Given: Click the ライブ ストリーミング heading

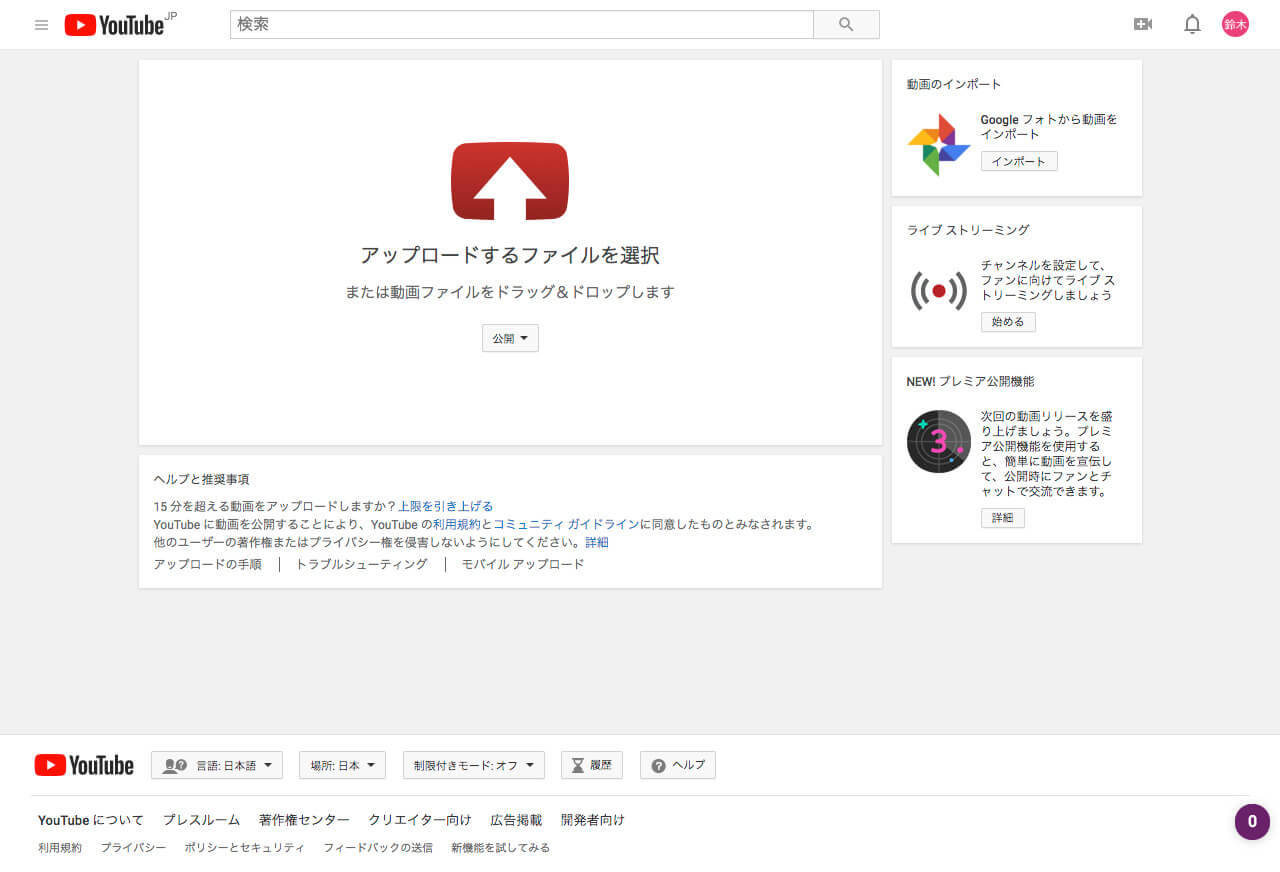Looking at the screenshot, I should coord(968,230).
